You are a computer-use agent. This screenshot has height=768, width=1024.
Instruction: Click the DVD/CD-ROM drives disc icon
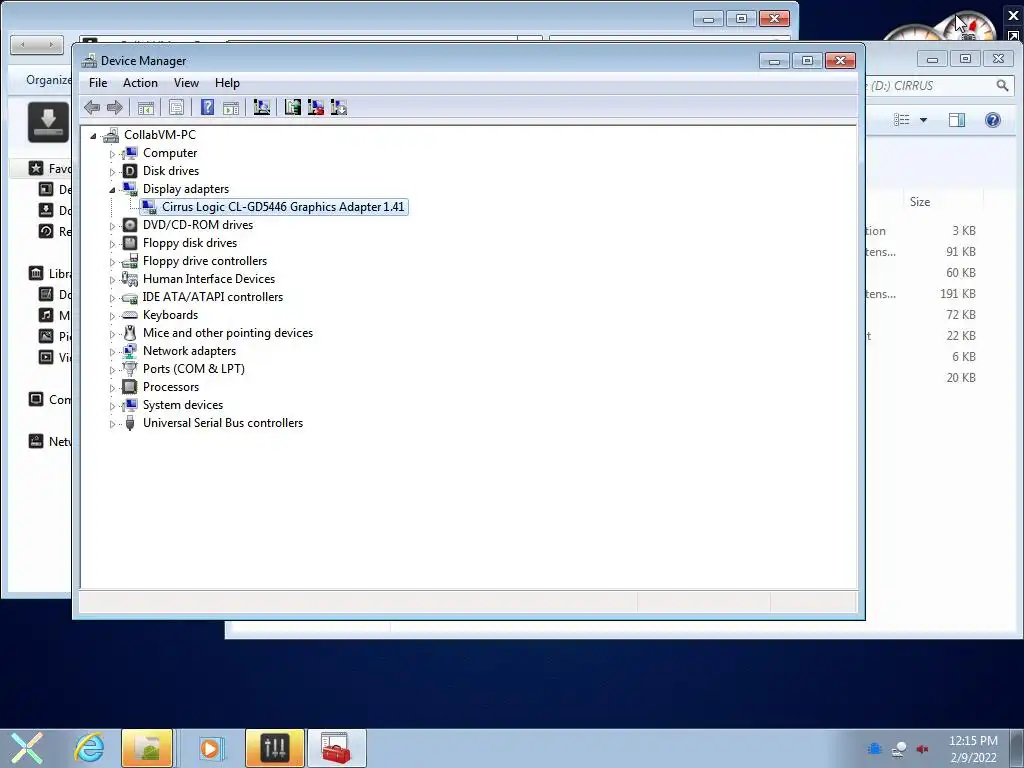point(130,225)
